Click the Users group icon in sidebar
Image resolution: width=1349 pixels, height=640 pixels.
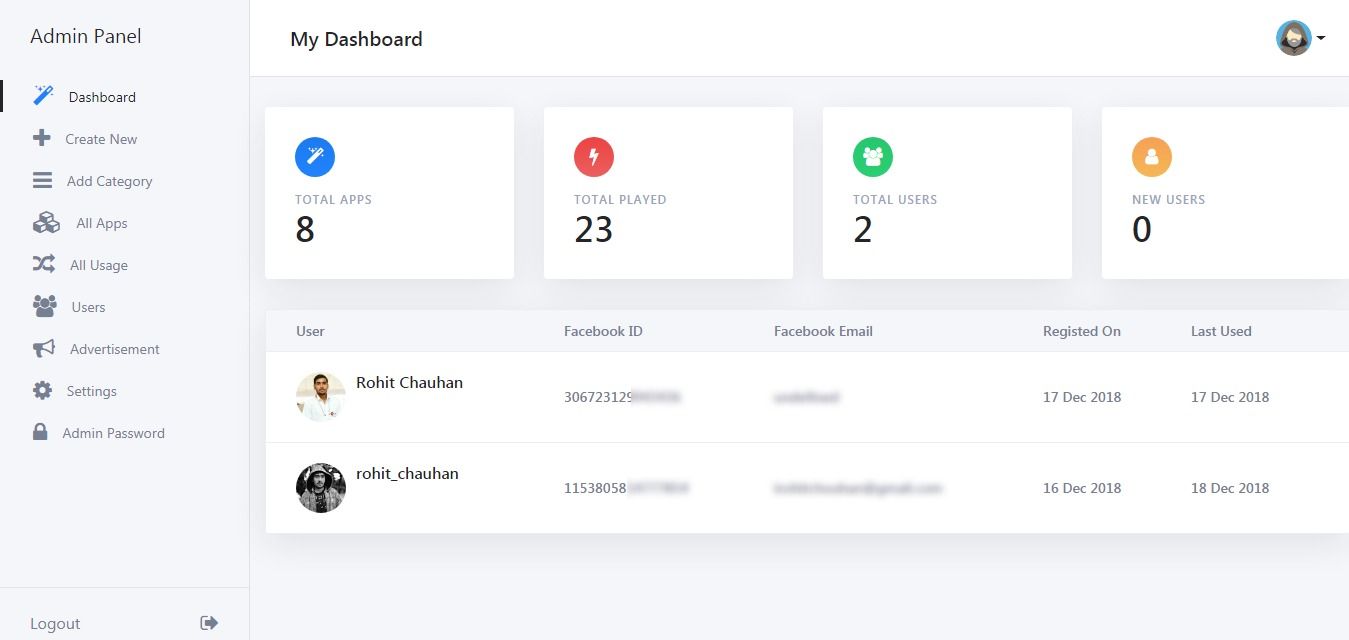click(45, 306)
